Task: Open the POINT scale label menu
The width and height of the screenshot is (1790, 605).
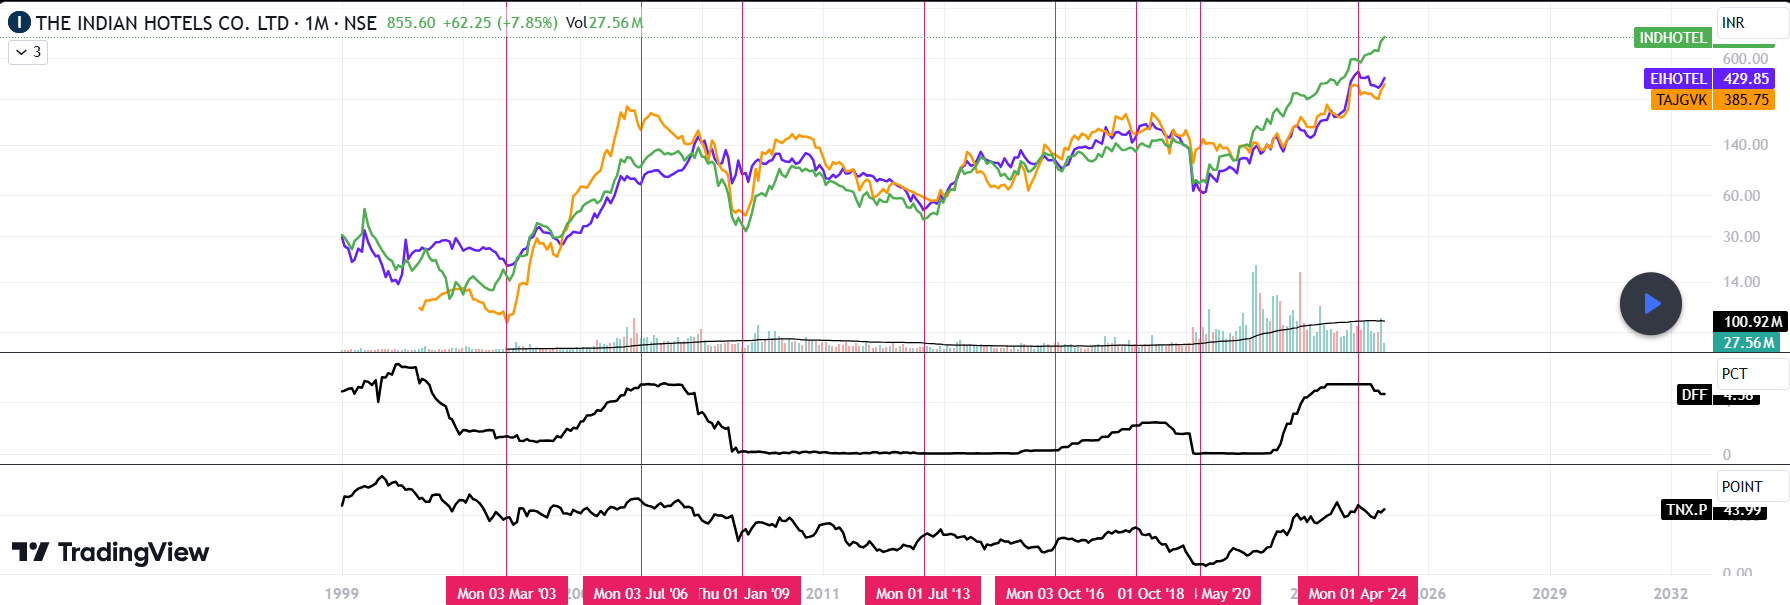Action: point(1751,487)
